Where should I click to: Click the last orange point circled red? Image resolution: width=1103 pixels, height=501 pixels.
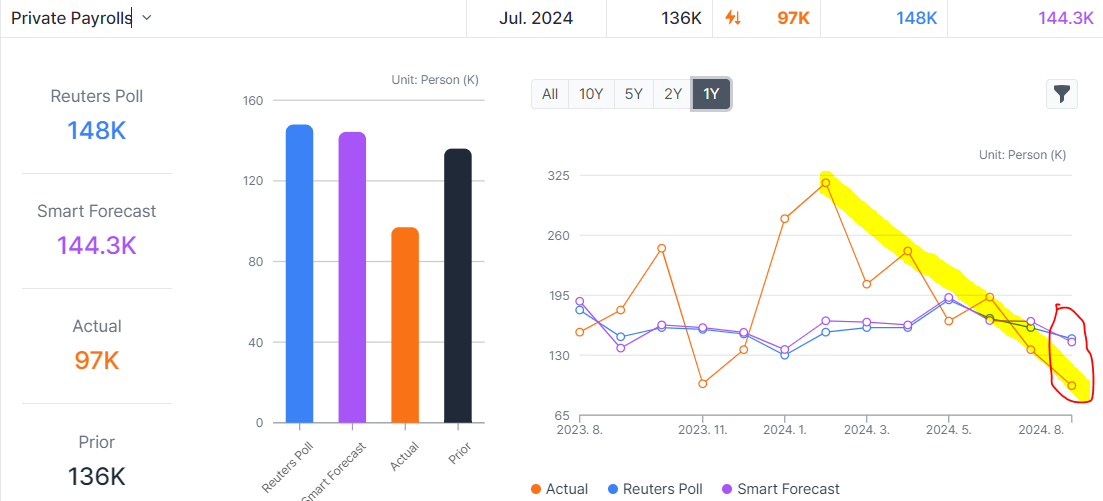(x=1072, y=386)
